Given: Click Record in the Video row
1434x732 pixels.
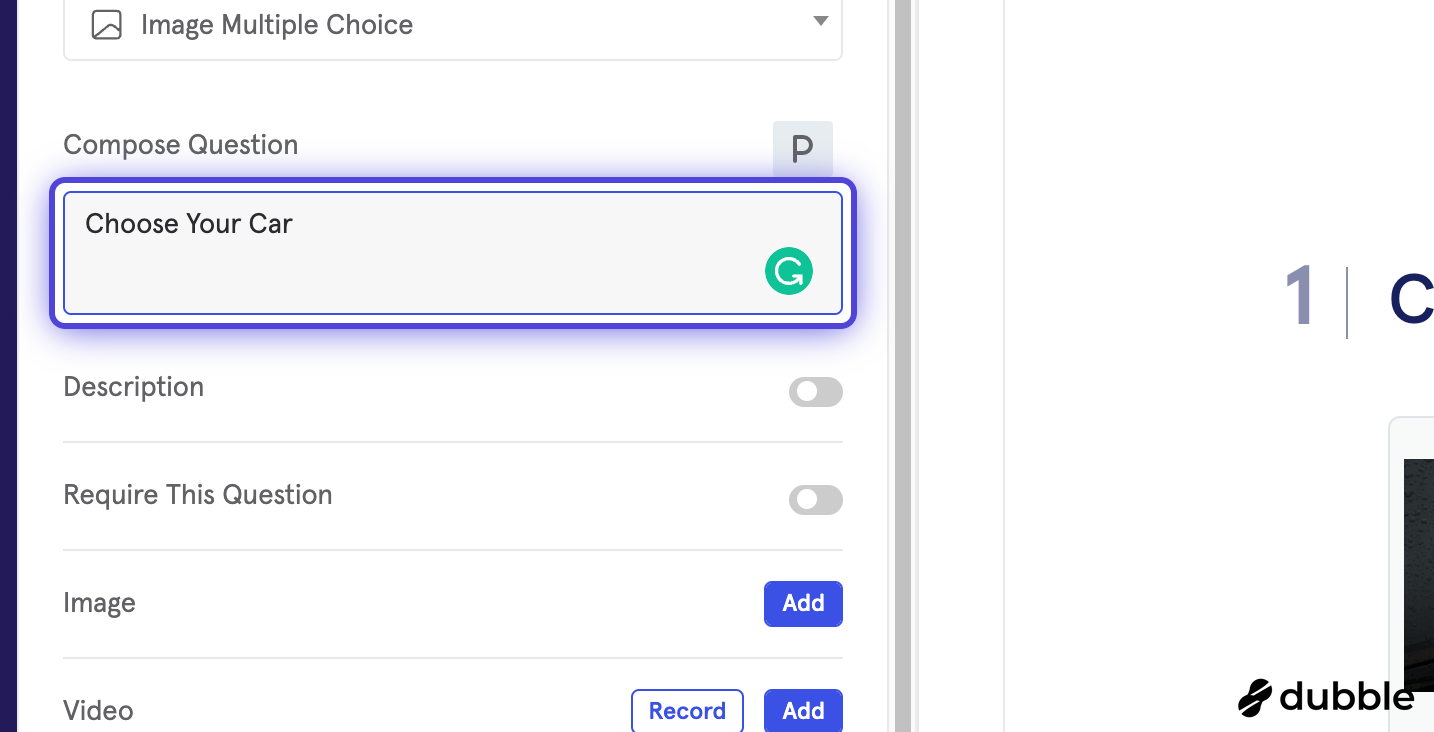Looking at the screenshot, I should 687,711.
